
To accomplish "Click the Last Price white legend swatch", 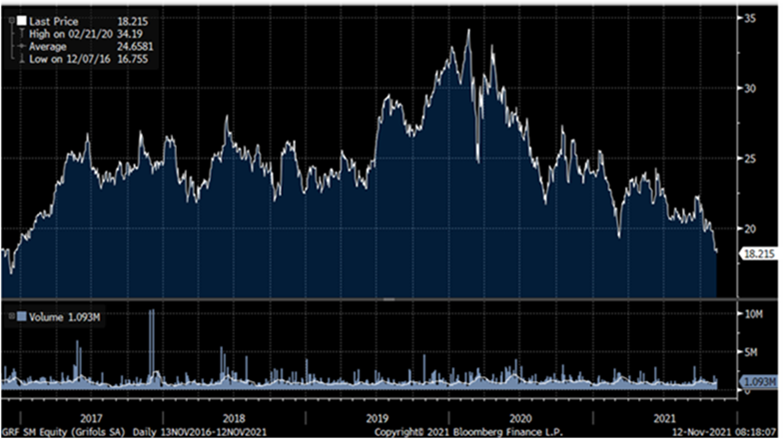I will tap(19, 18).
